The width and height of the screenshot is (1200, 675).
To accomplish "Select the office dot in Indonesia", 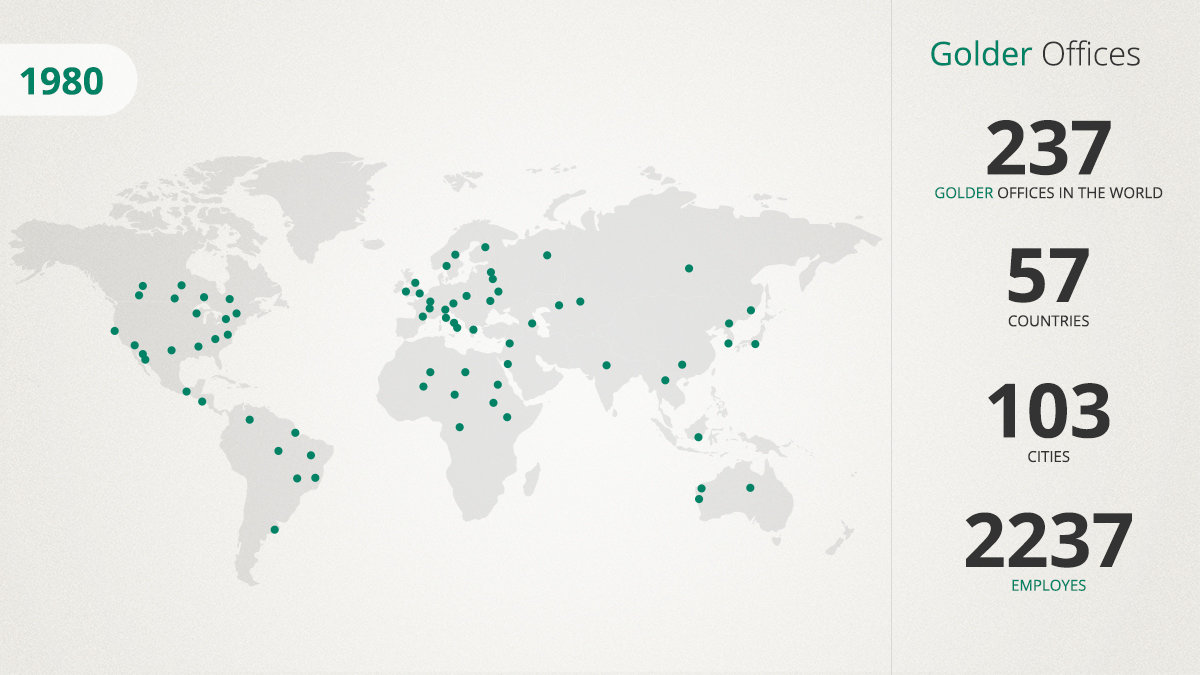I will click(x=698, y=437).
